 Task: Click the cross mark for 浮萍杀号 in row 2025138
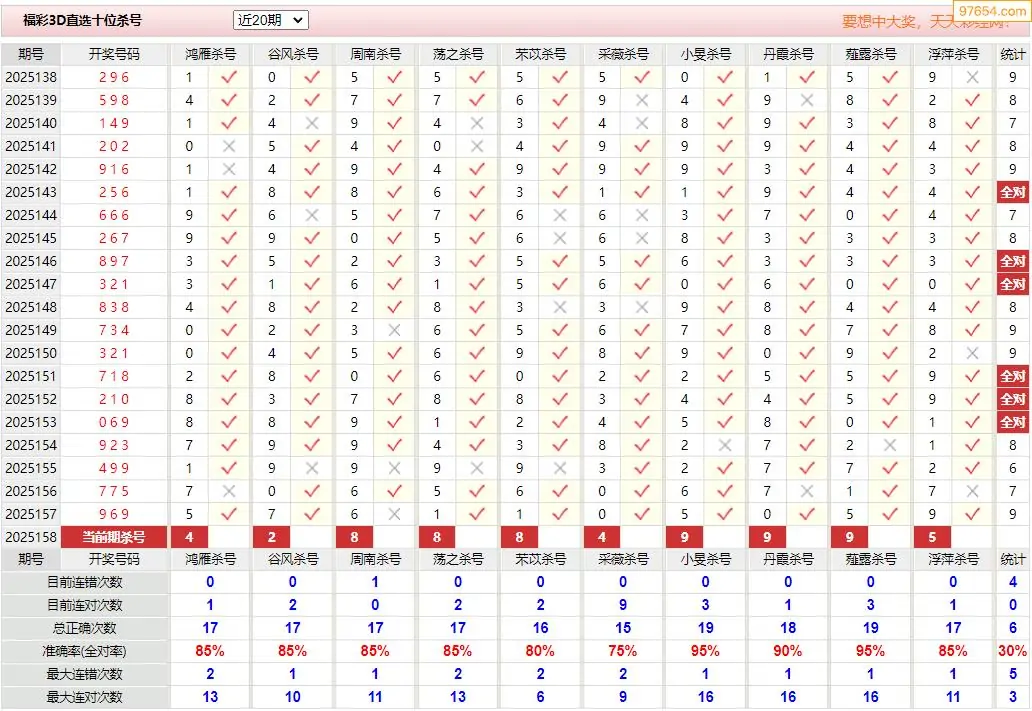(972, 77)
